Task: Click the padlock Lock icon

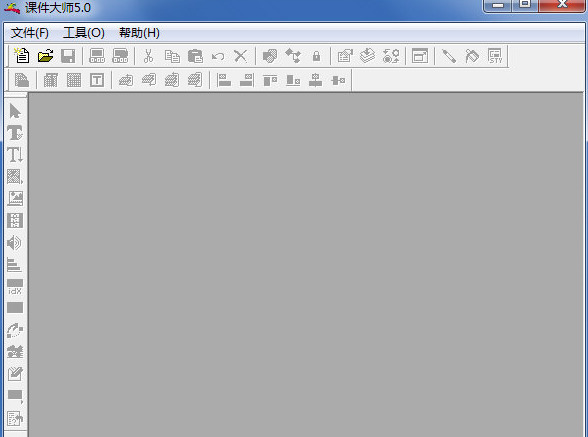Action: tap(316, 56)
